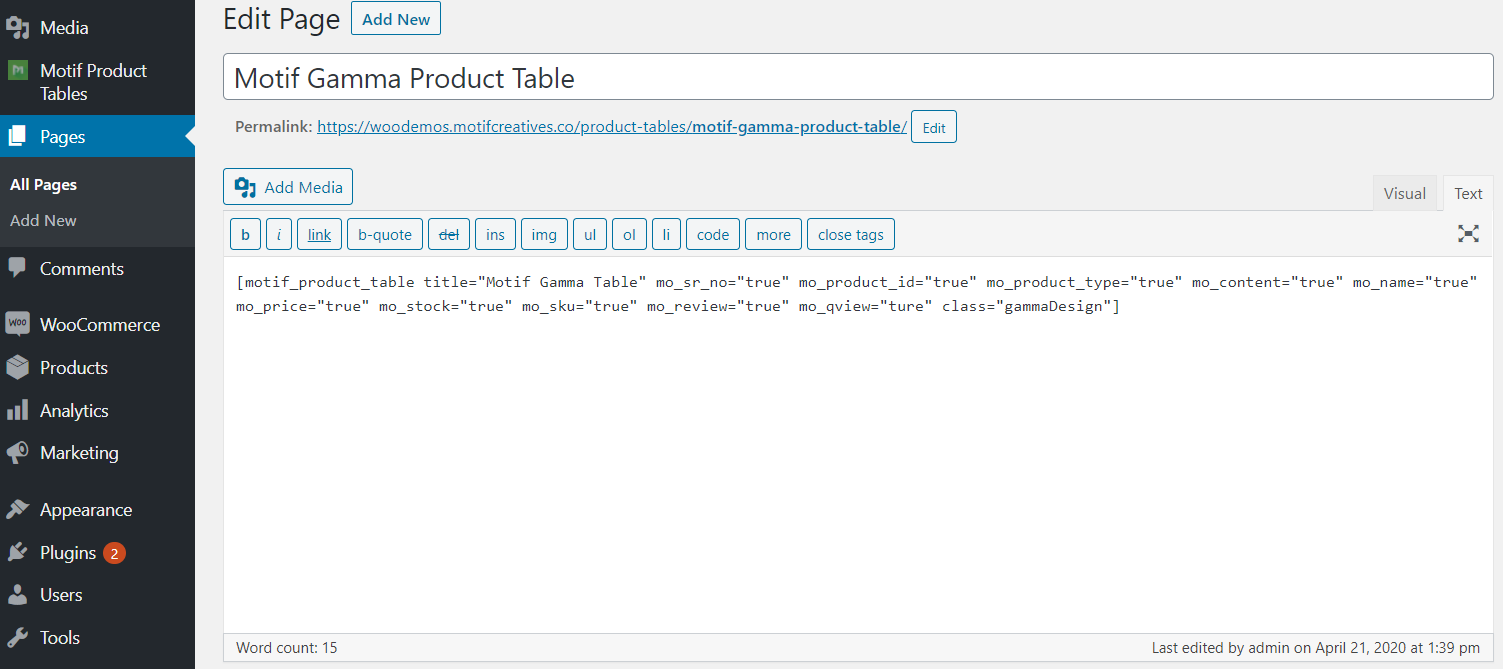Click the Tools wrench icon
The height and width of the screenshot is (669, 1503).
pos(18,637)
